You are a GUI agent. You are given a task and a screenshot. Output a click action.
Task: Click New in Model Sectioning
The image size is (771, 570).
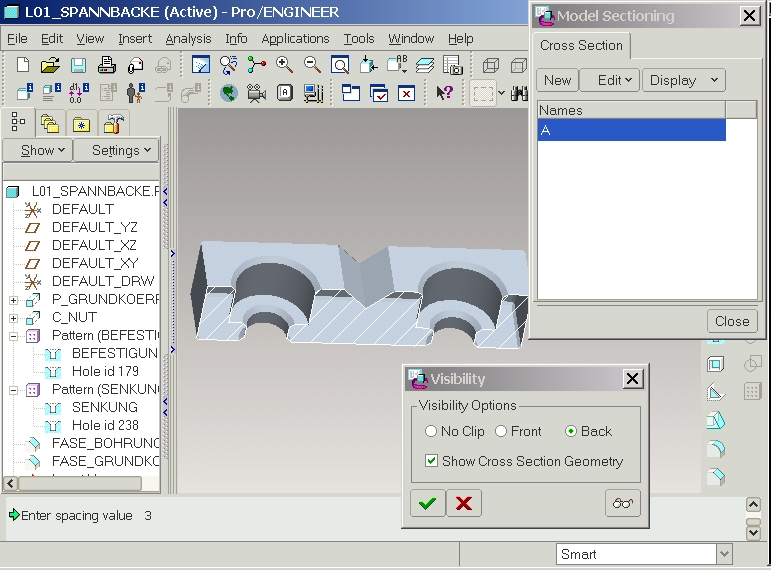tap(557, 80)
